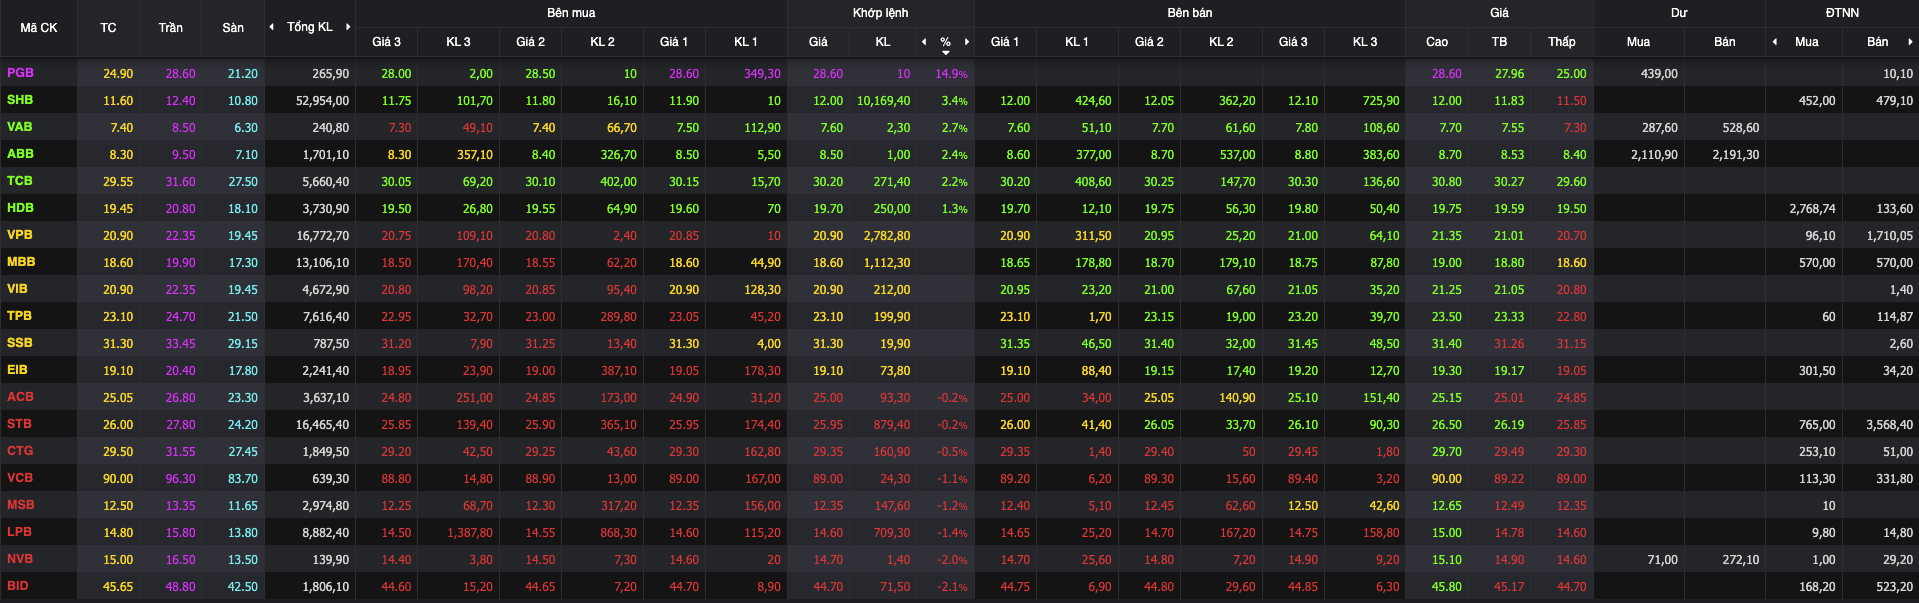
Task: Open stock symbol SHB
Action: click(x=20, y=100)
